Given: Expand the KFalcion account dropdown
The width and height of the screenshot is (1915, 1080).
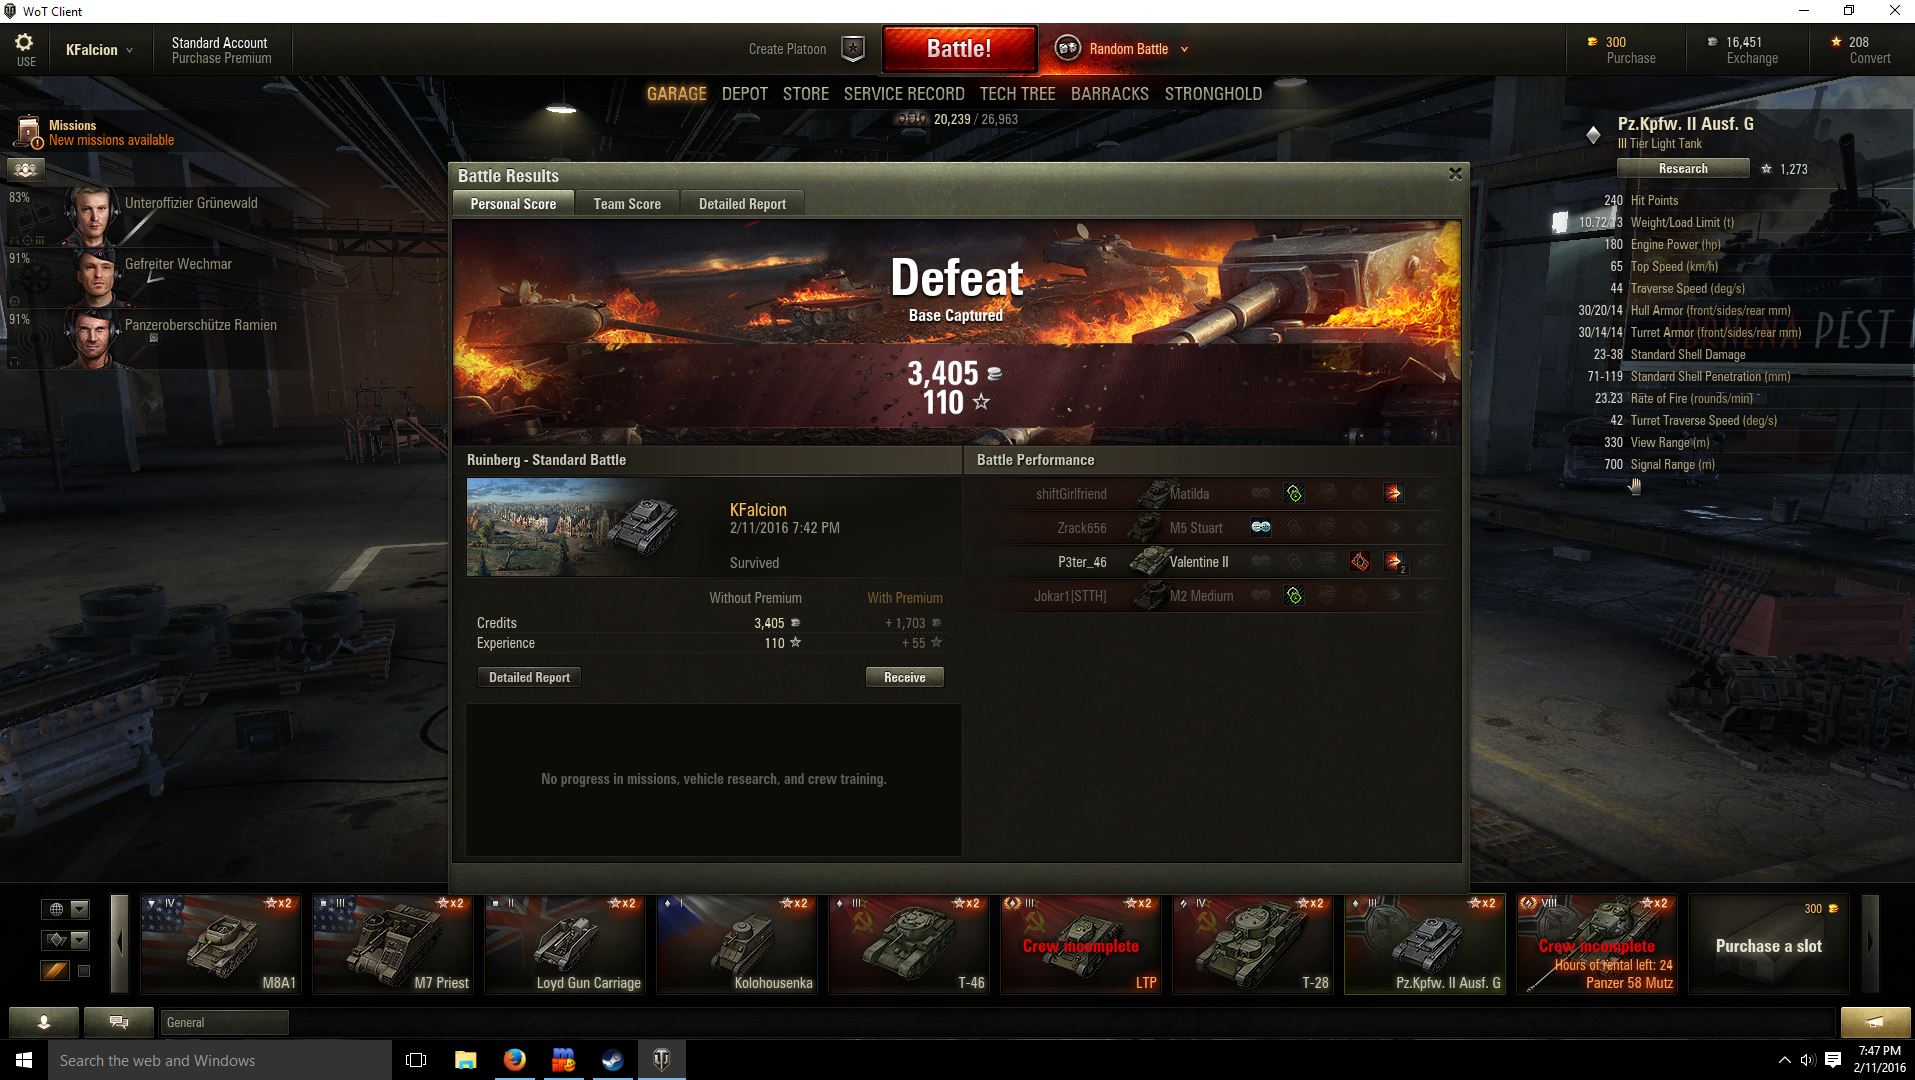Looking at the screenshot, I should [x=129, y=50].
